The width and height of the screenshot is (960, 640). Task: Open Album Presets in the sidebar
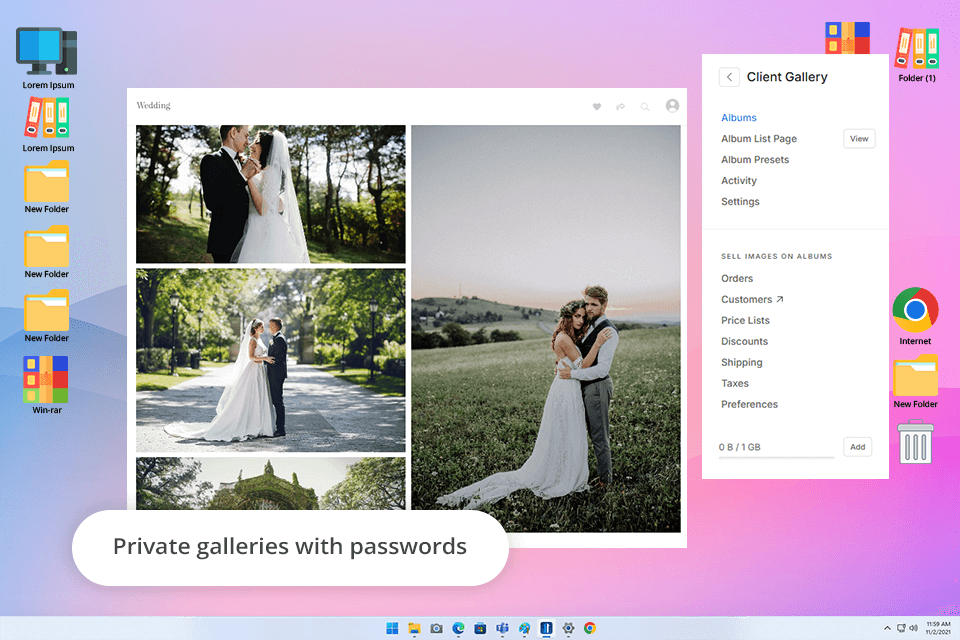point(755,159)
